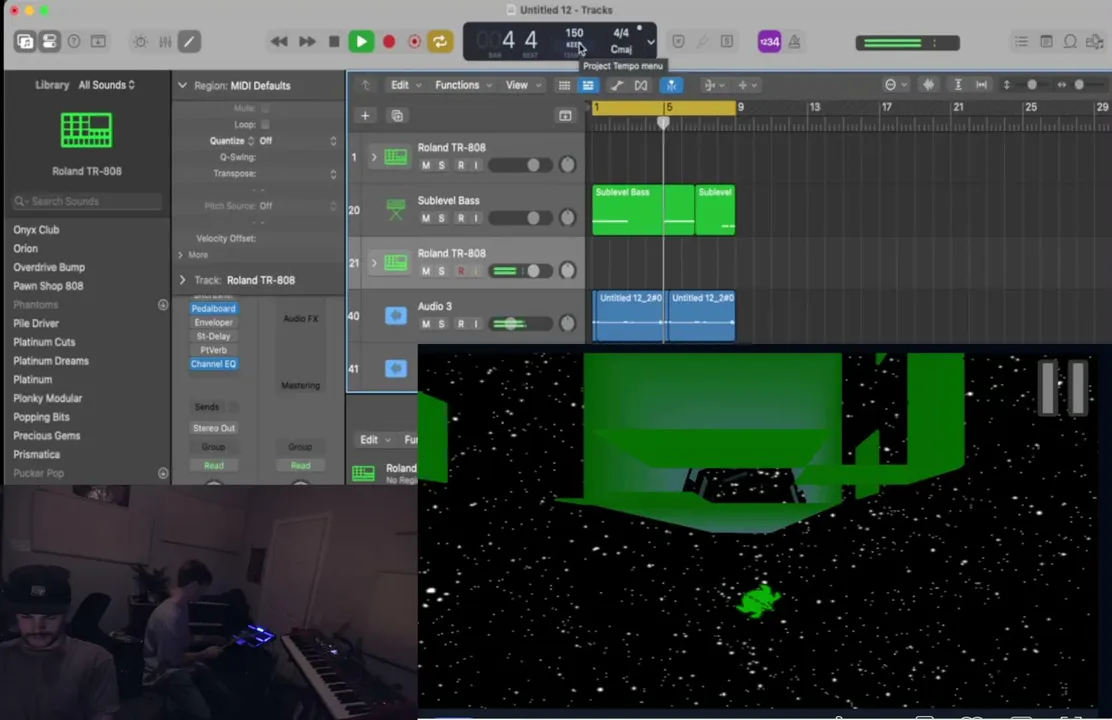
Task: Click the Capture Recording button
Action: [414, 41]
